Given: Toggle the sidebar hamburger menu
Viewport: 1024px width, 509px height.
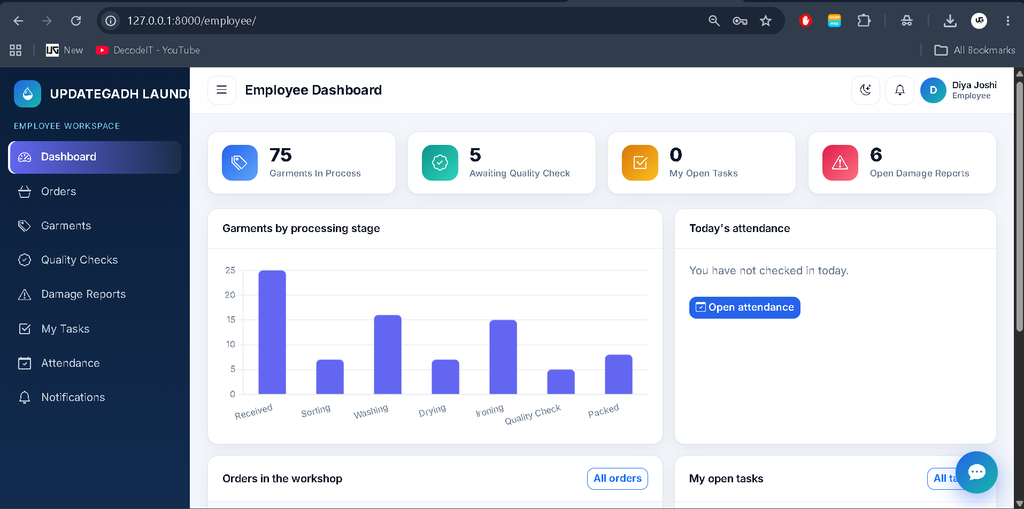Looking at the screenshot, I should point(221,90).
